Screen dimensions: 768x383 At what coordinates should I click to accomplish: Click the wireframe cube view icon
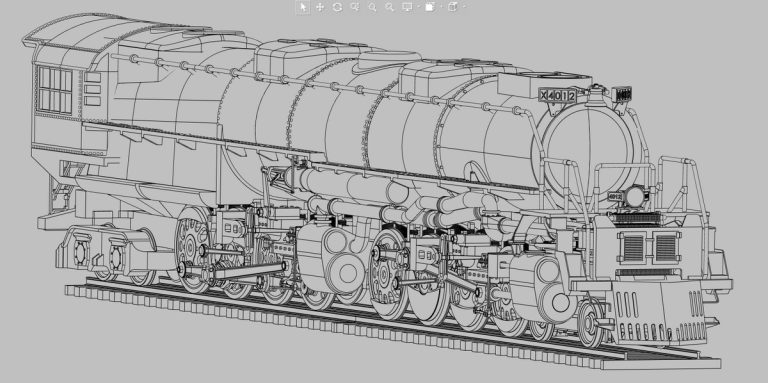[x=453, y=7]
